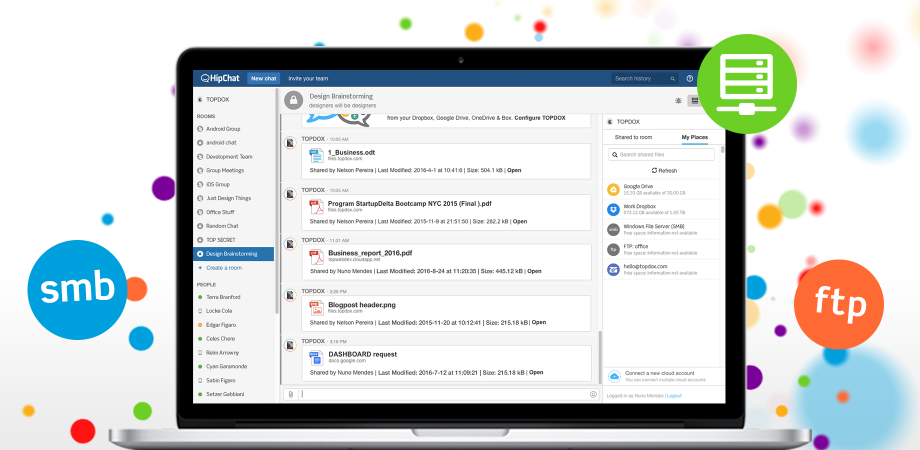920x450 pixels.
Task: Click the My Places panel scrollbar
Action: [x=722, y=150]
